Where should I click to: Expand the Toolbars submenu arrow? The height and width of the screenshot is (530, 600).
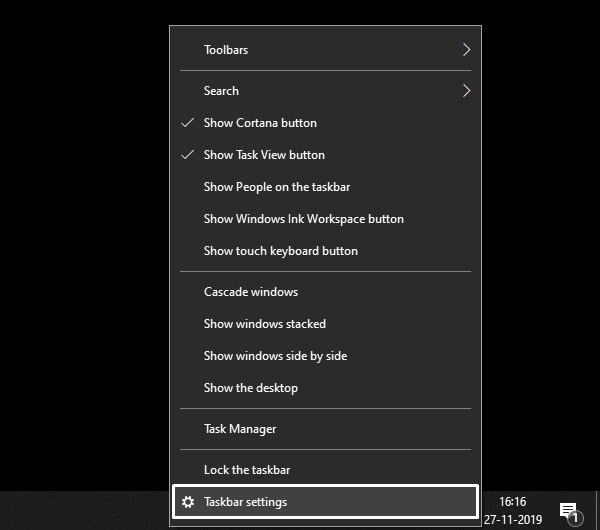tap(466, 50)
